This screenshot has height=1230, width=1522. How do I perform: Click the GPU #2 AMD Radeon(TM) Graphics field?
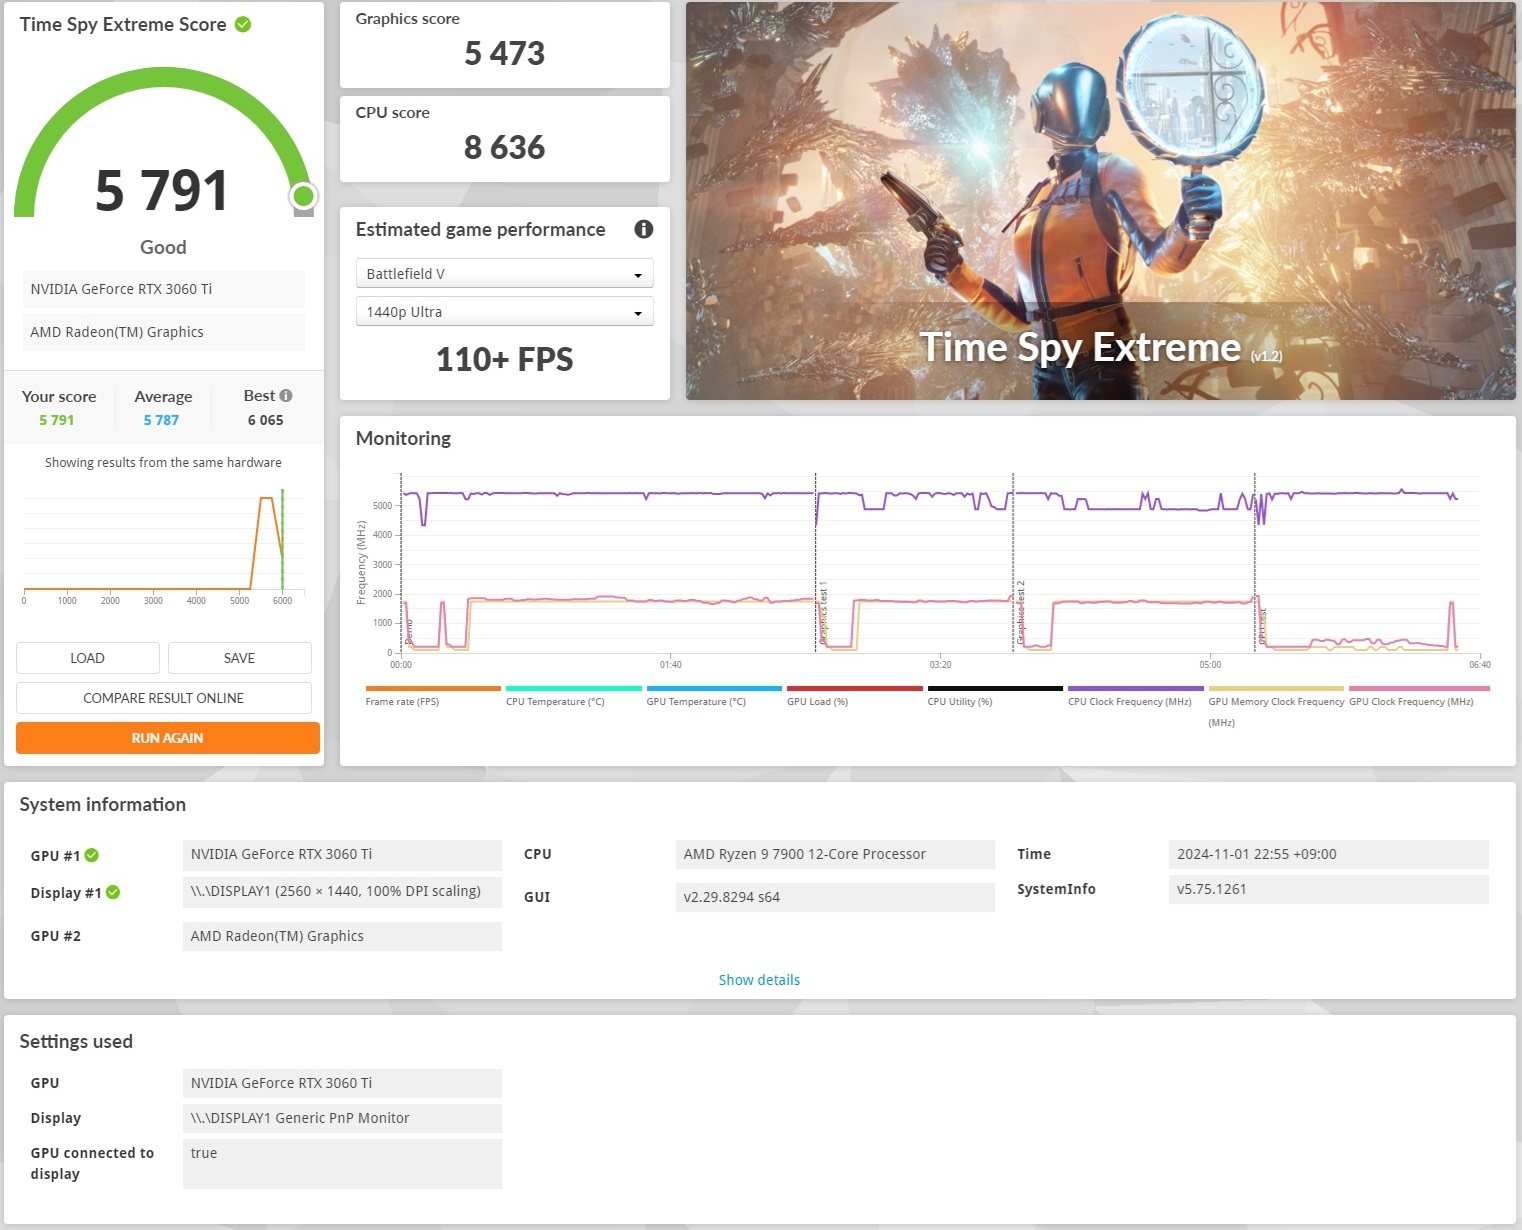click(342, 936)
